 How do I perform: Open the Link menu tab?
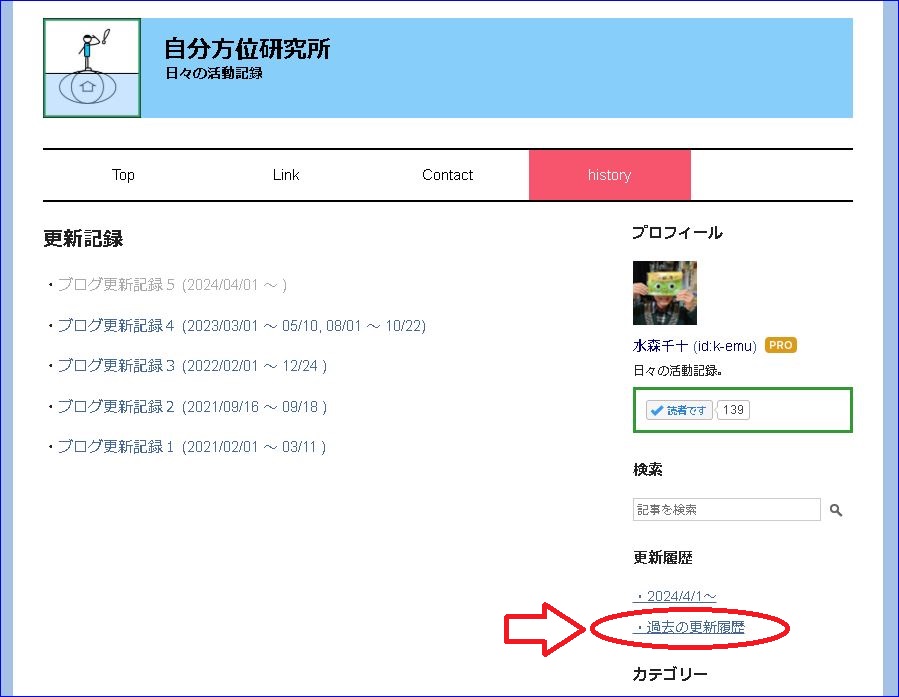click(x=286, y=175)
